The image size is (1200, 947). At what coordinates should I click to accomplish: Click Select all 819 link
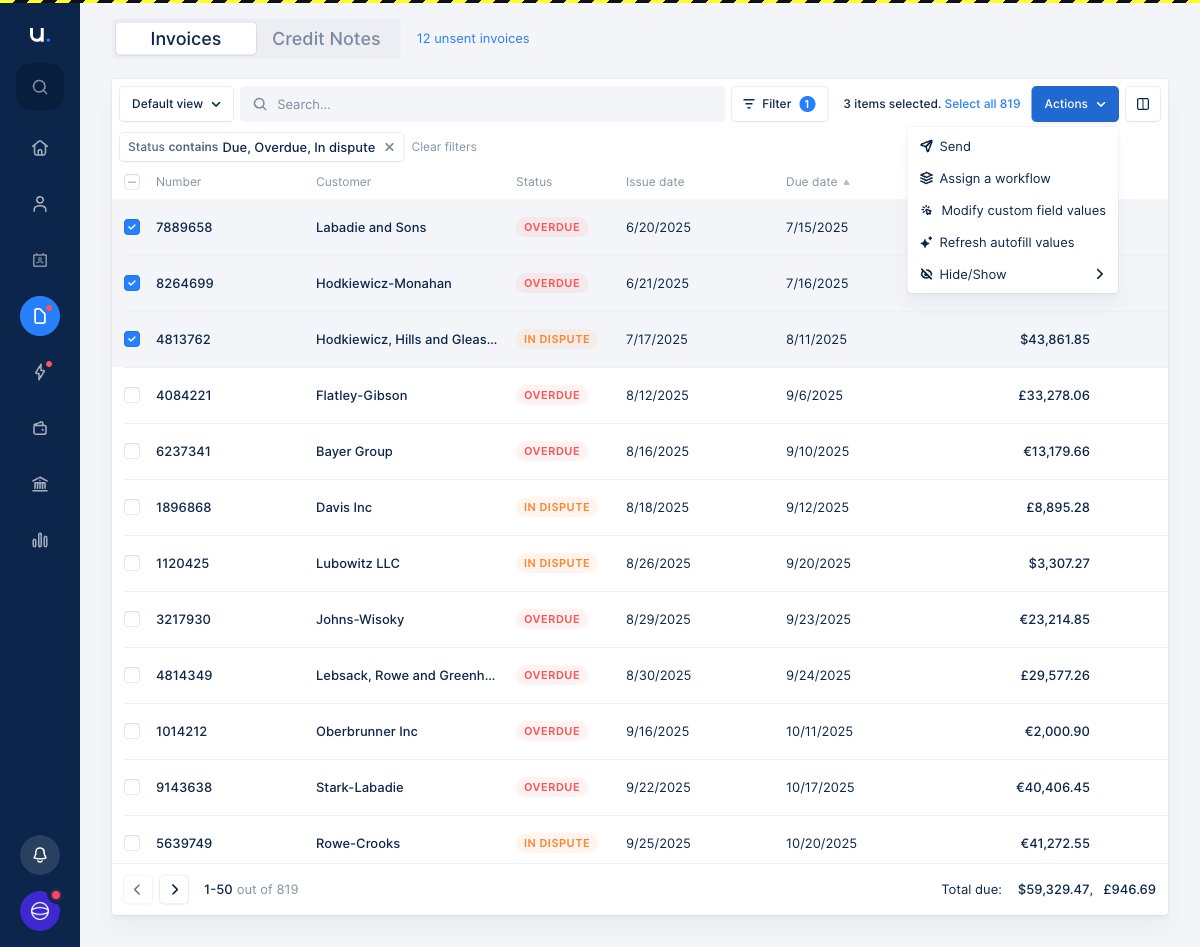click(x=982, y=104)
